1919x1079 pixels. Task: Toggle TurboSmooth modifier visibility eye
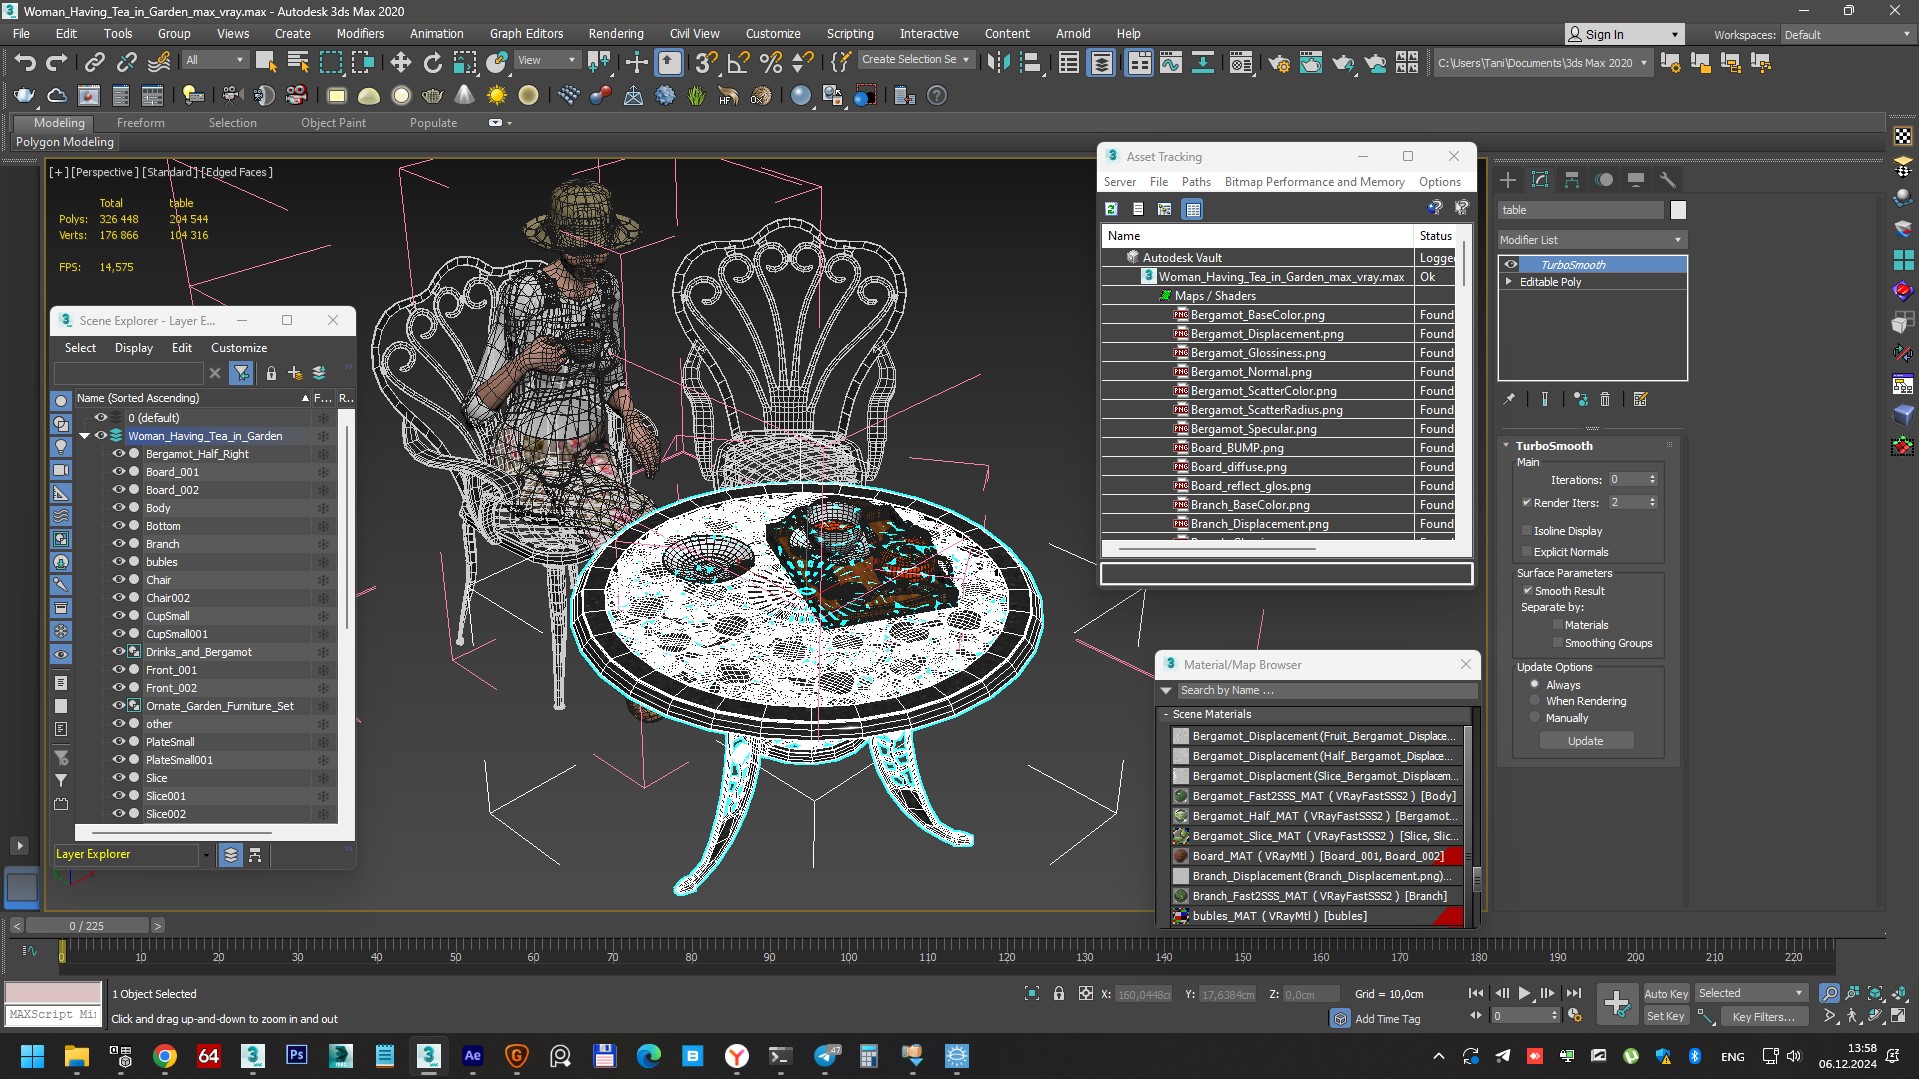(1511, 265)
